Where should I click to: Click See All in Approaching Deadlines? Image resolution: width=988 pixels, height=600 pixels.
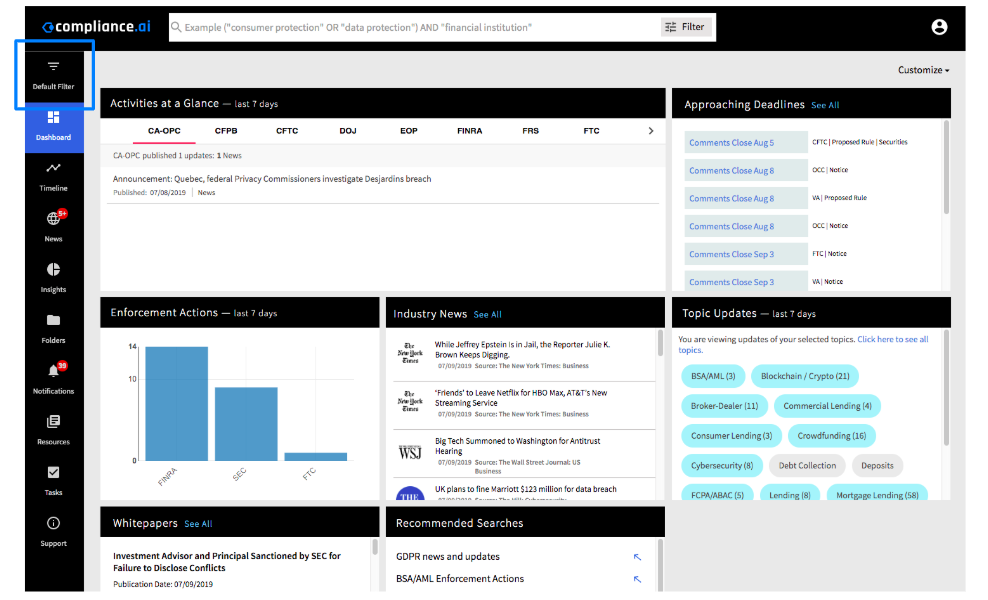point(825,105)
